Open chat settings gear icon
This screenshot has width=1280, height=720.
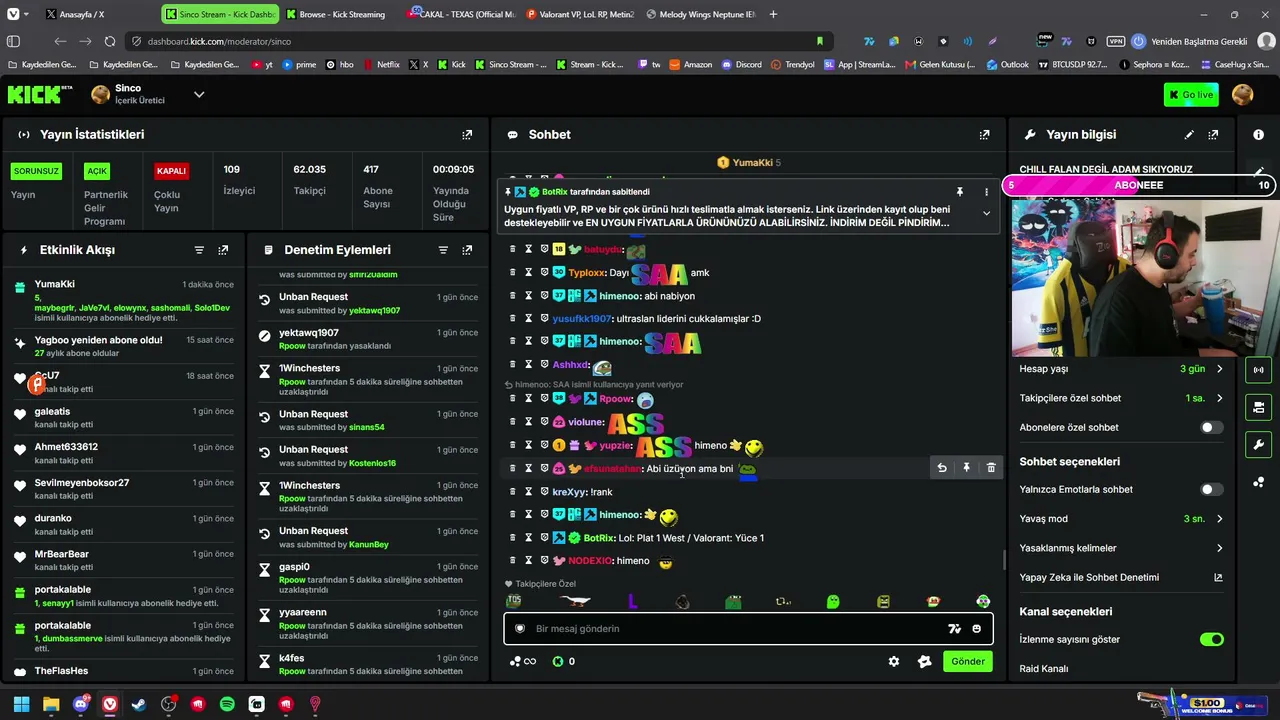[x=894, y=661]
